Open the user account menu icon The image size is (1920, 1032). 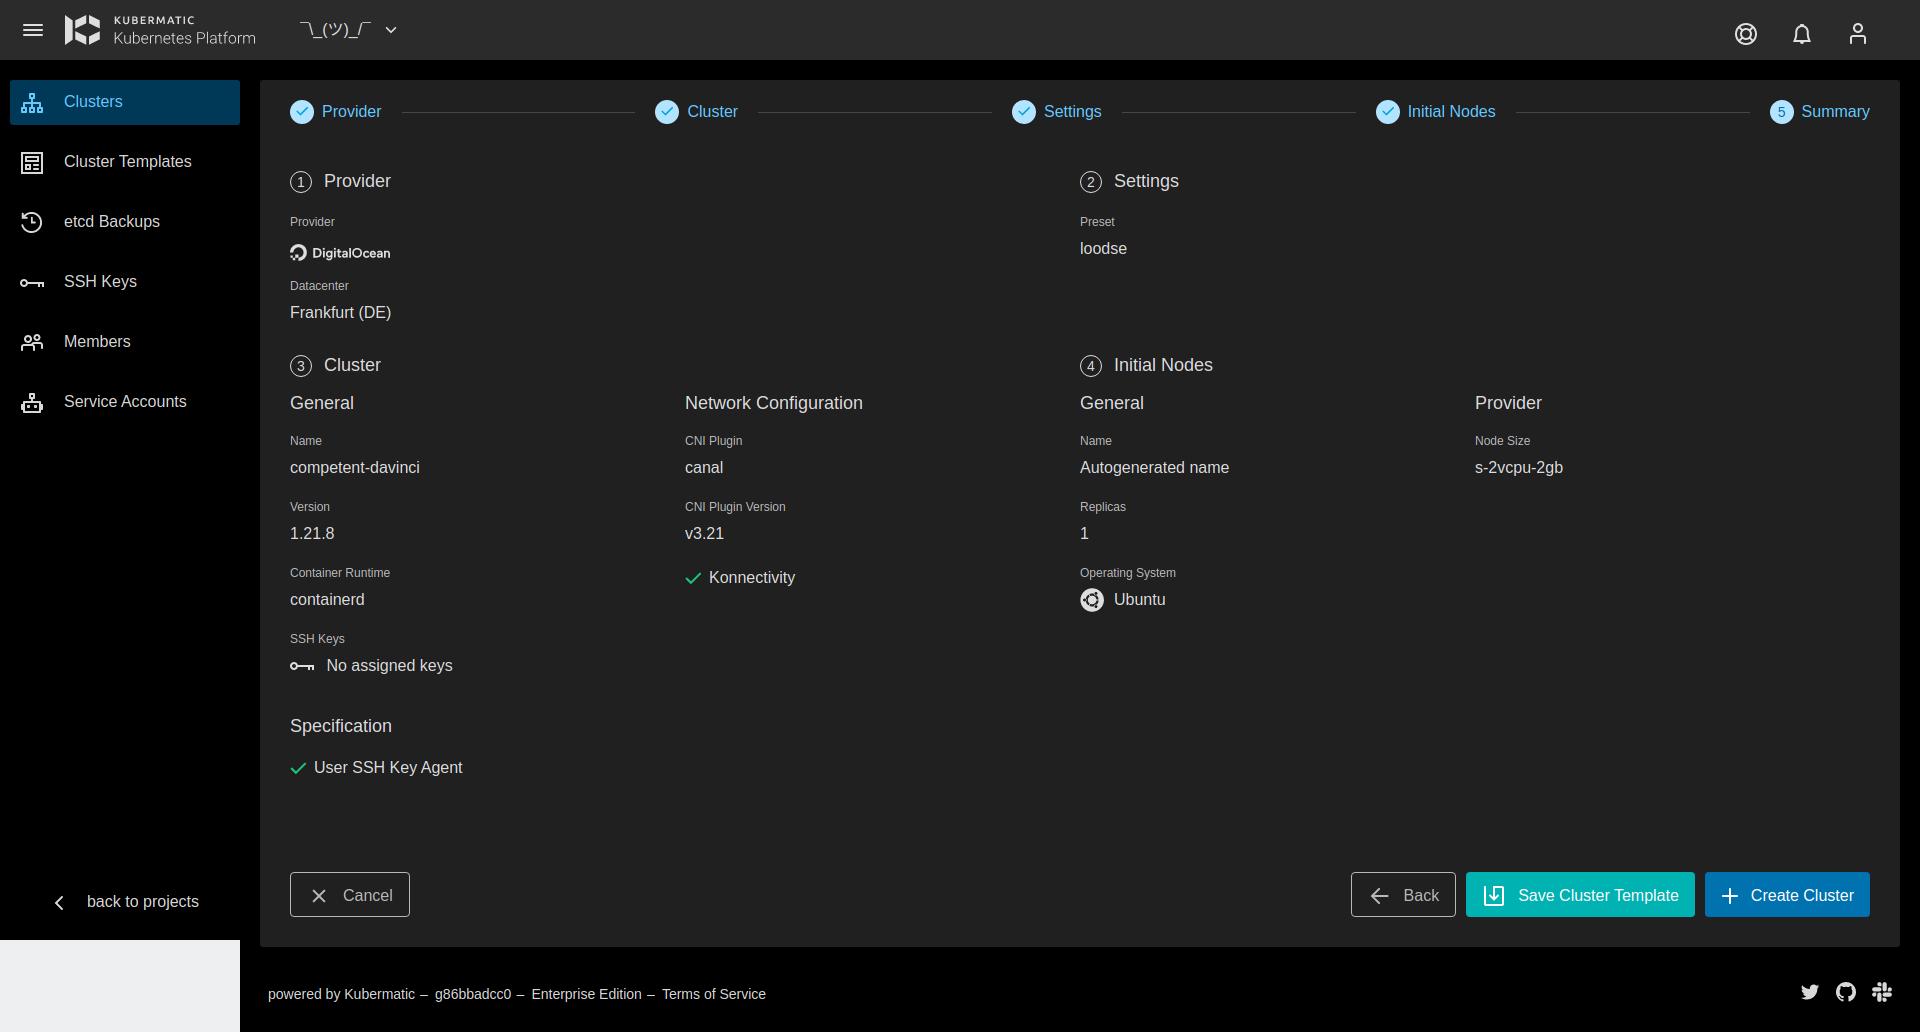point(1857,33)
